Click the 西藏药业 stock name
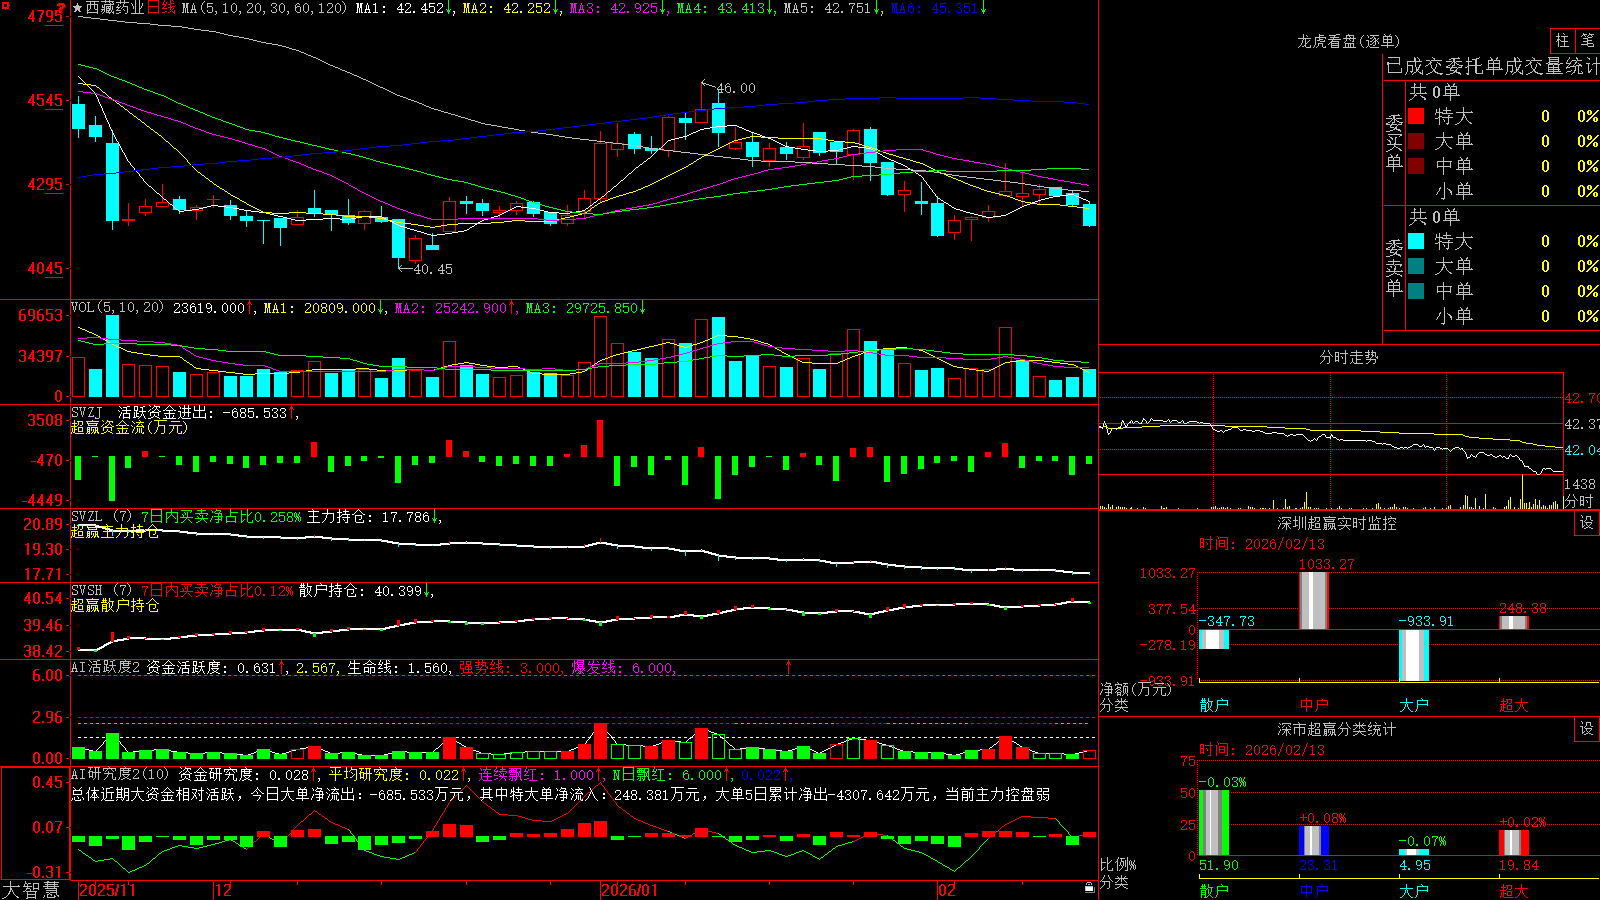The height and width of the screenshot is (900, 1600). pos(115,8)
